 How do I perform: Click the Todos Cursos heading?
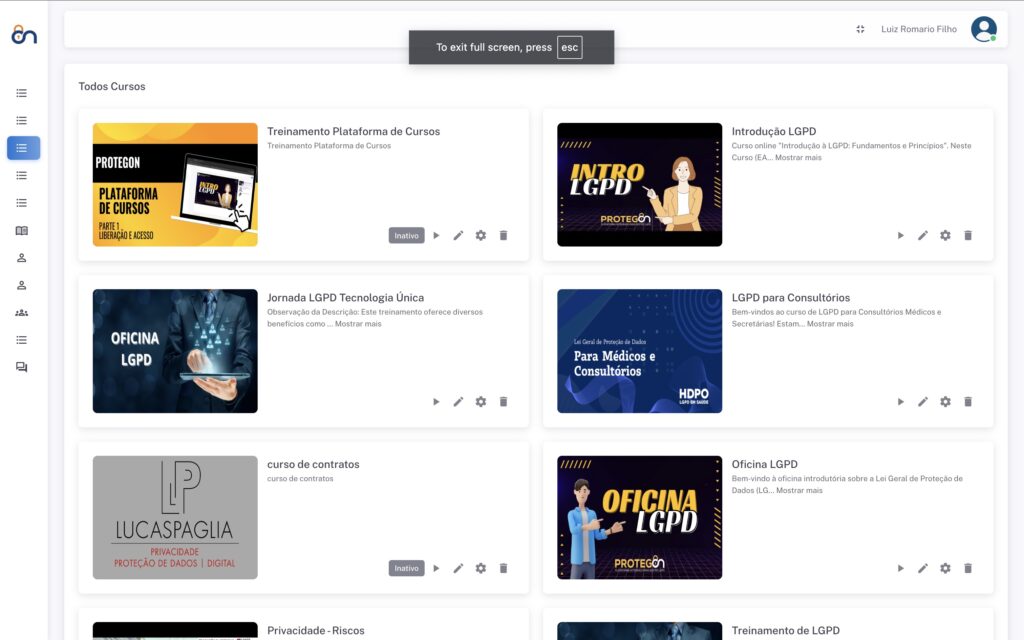tap(112, 86)
